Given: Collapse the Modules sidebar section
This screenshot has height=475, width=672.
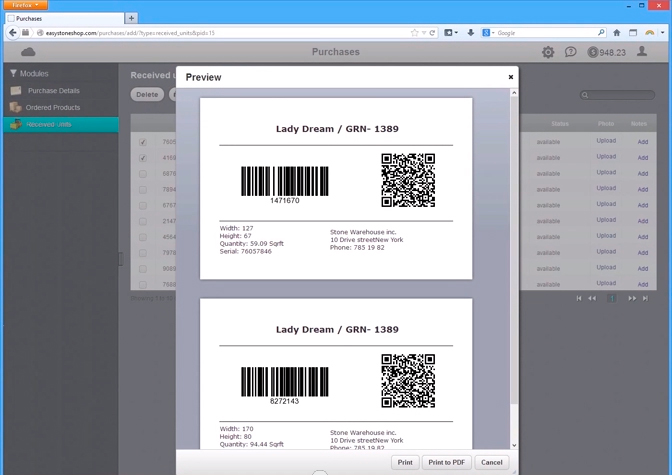Looking at the screenshot, I should (14, 74).
